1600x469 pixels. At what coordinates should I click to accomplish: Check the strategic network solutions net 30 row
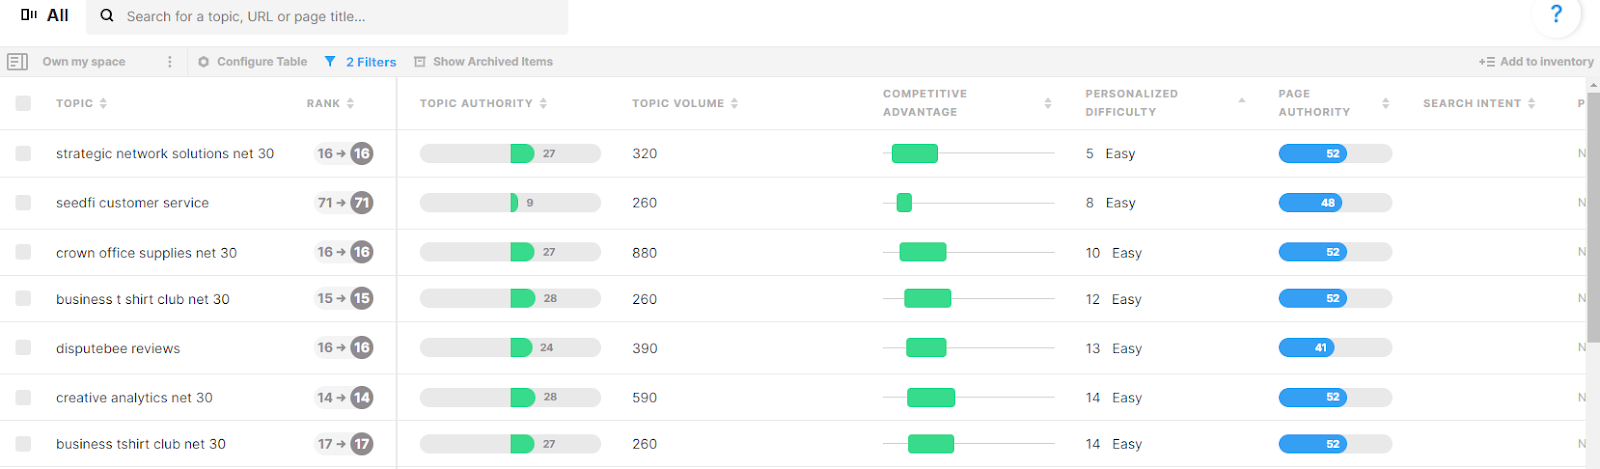[23, 154]
